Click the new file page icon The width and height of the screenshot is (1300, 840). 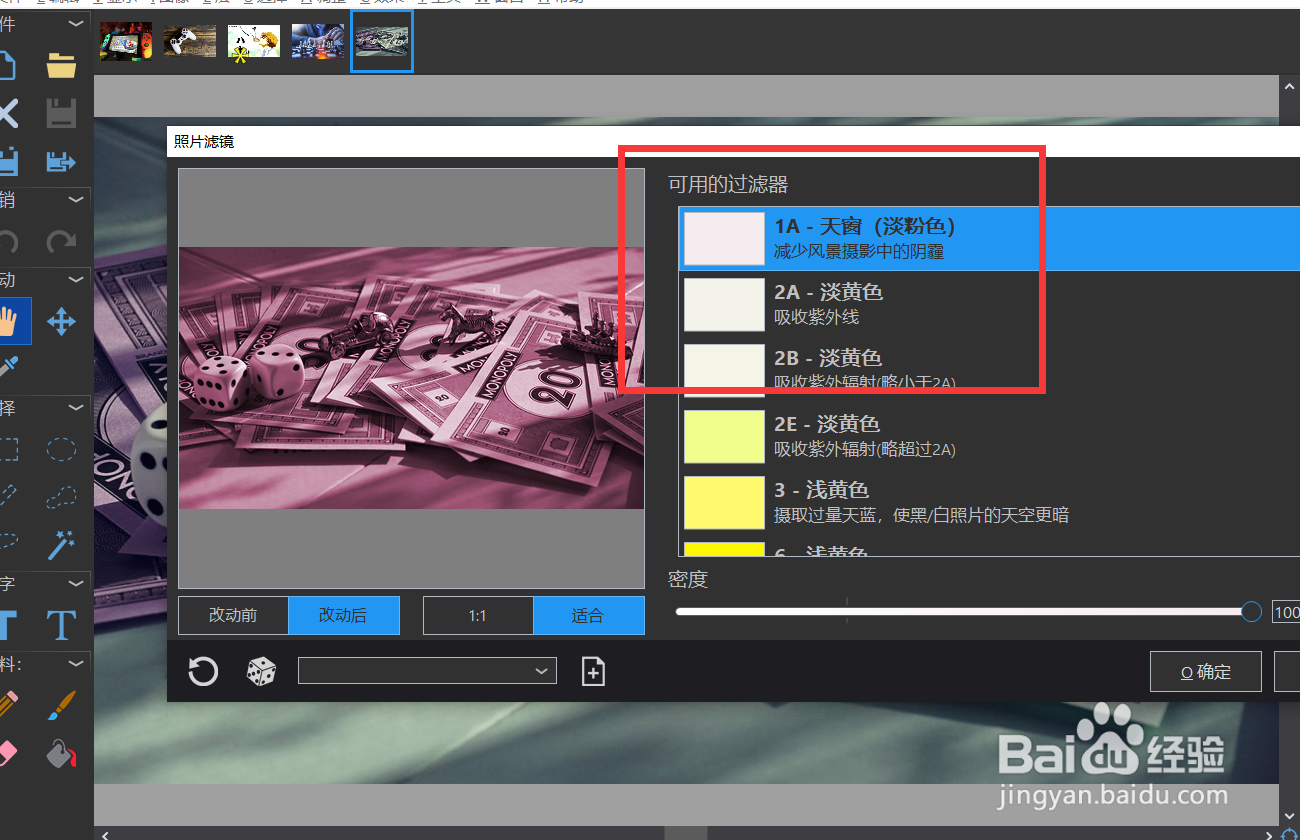[x=6, y=66]
